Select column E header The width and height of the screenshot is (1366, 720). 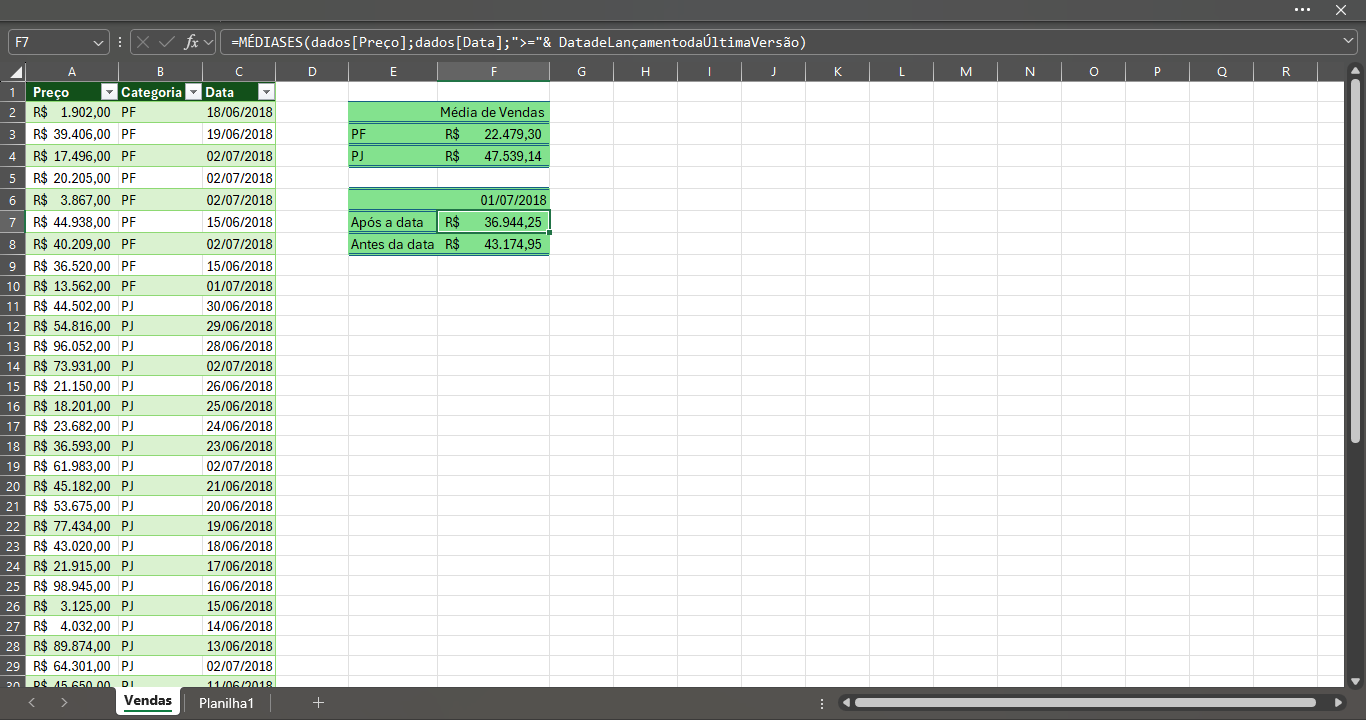pos(393,71)
